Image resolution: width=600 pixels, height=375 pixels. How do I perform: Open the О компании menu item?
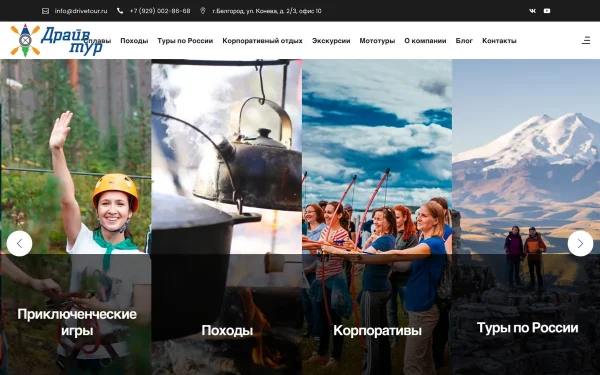click(425, 41)
